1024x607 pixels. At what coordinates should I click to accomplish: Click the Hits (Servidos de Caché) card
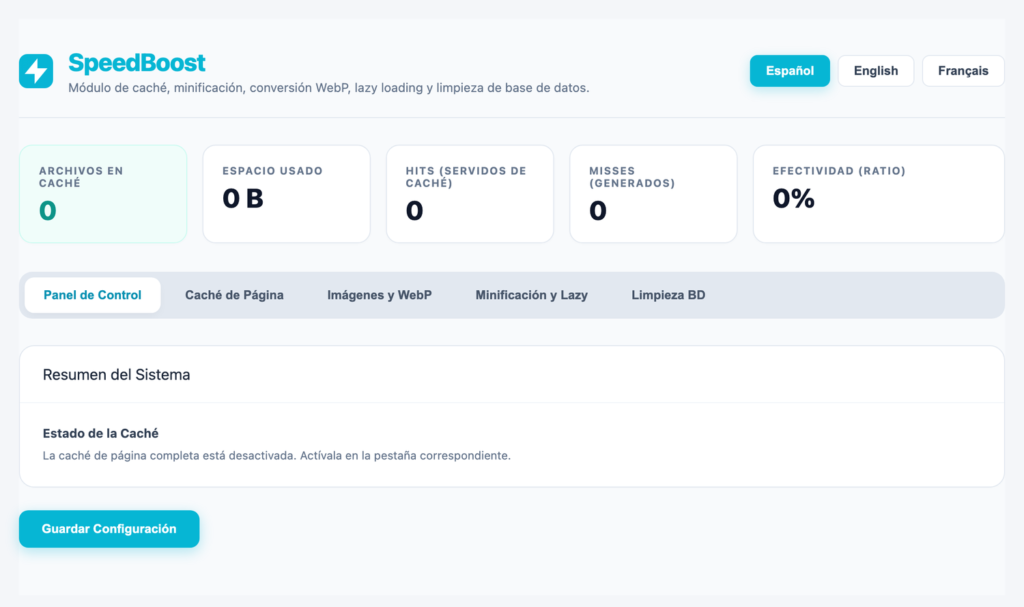[x=470, y=194]
